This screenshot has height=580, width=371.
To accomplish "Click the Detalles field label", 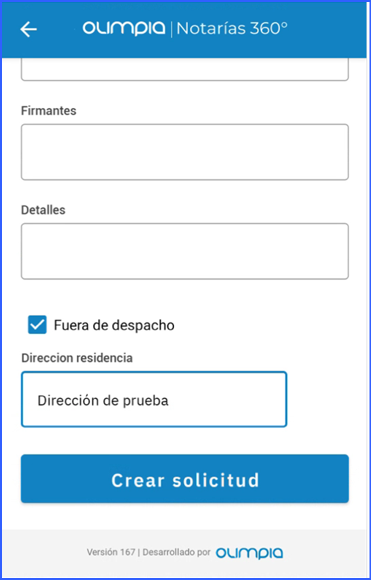I will pos(43,210).
